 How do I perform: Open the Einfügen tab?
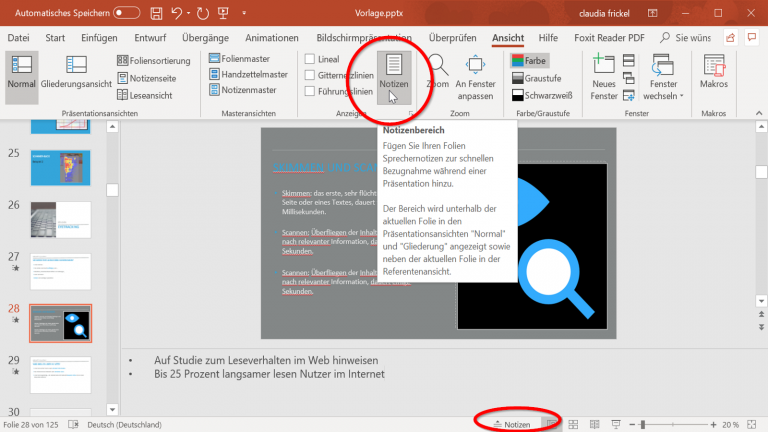point(99,38)
